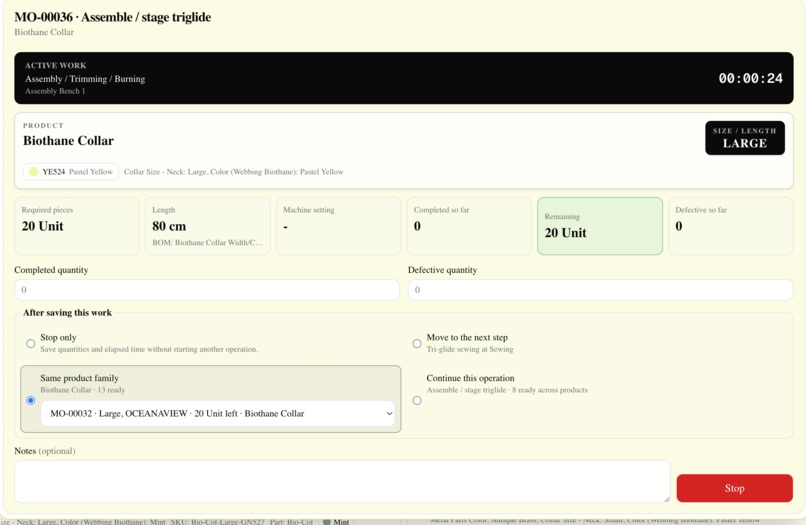The image size is (806, 525).
Task: Select the Stop only radio option
Action: point(31,343)
